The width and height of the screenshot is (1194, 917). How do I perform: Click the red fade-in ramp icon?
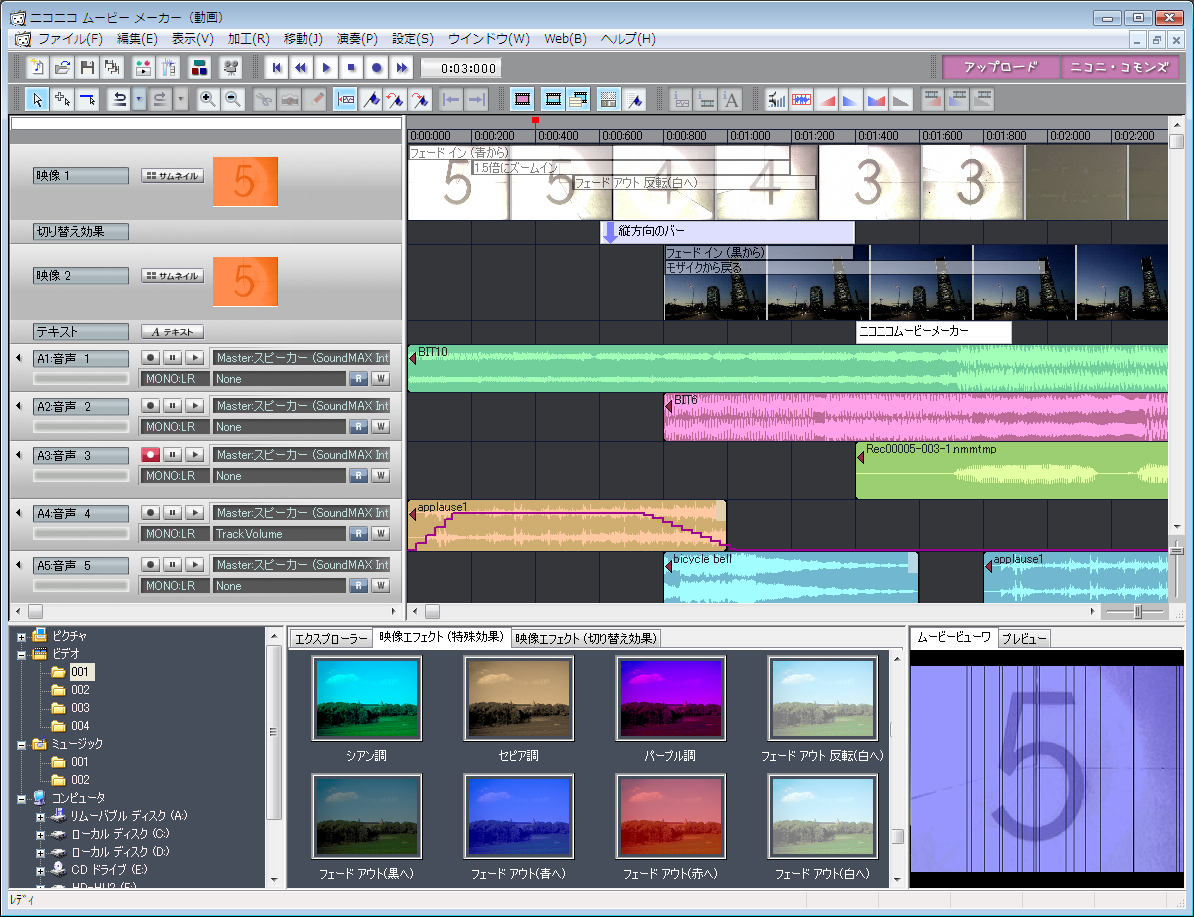(827, 99)
